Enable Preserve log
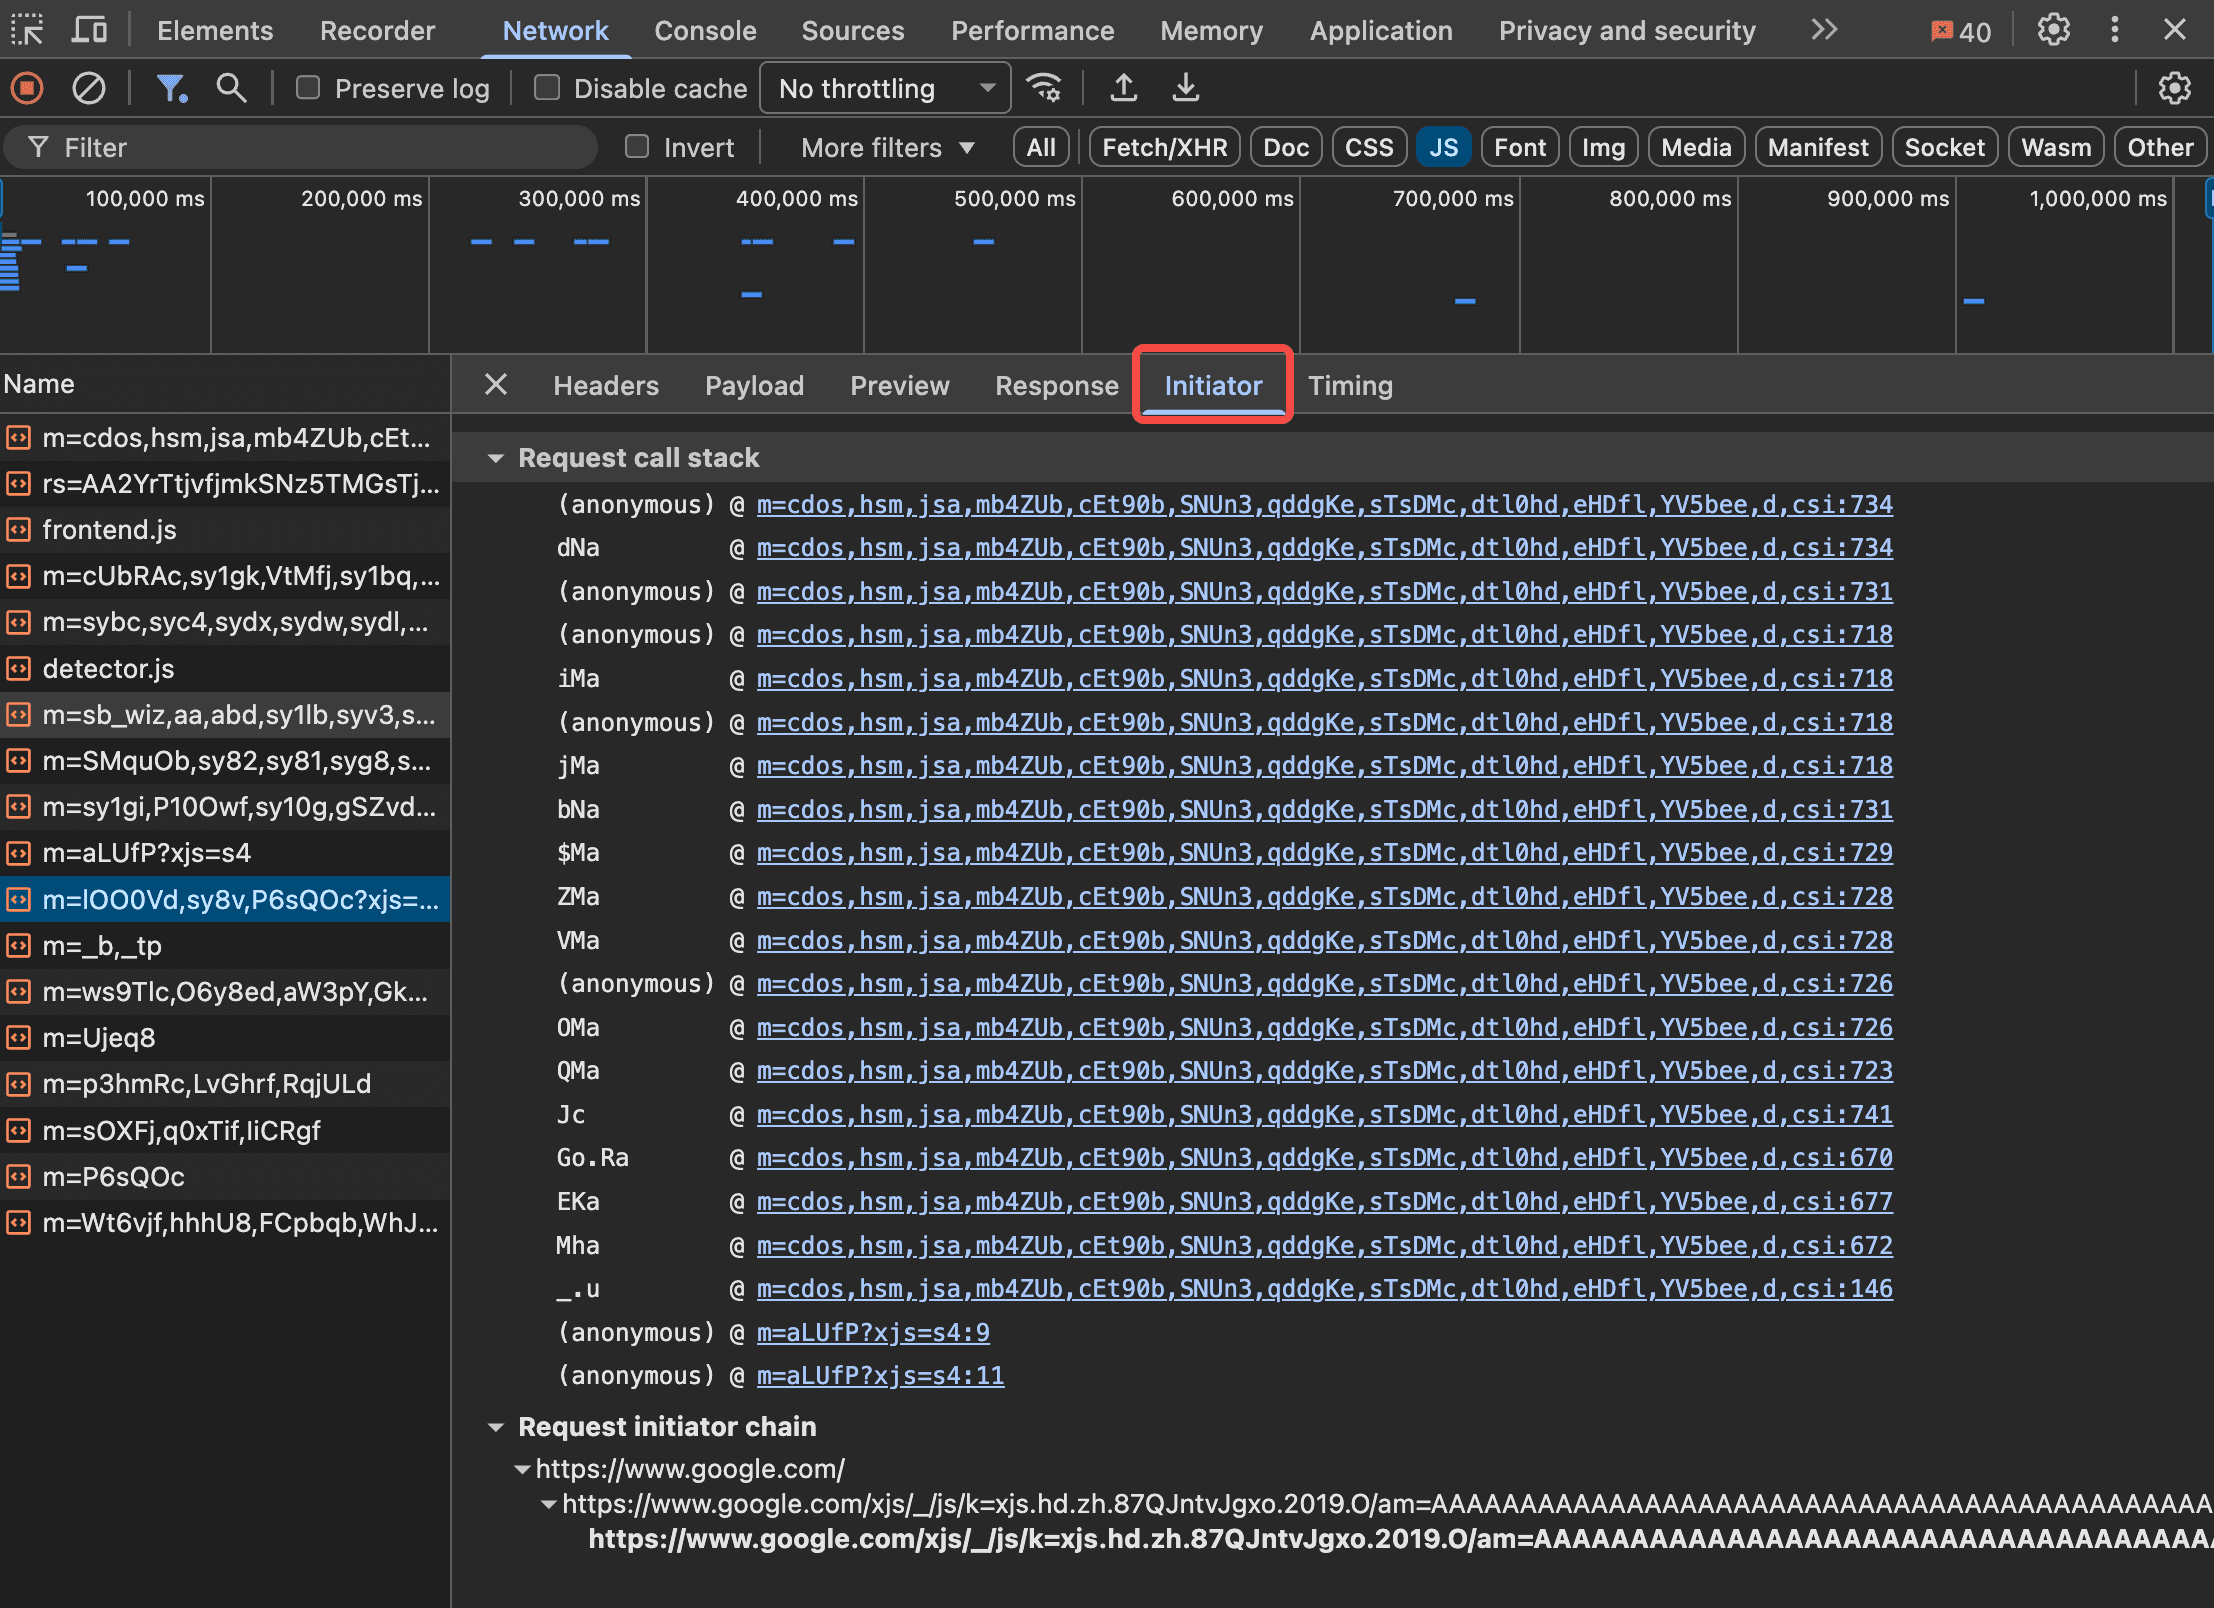Viewport: 2214px width, 1608px height. pyautogui.click(x=308, y=88)
